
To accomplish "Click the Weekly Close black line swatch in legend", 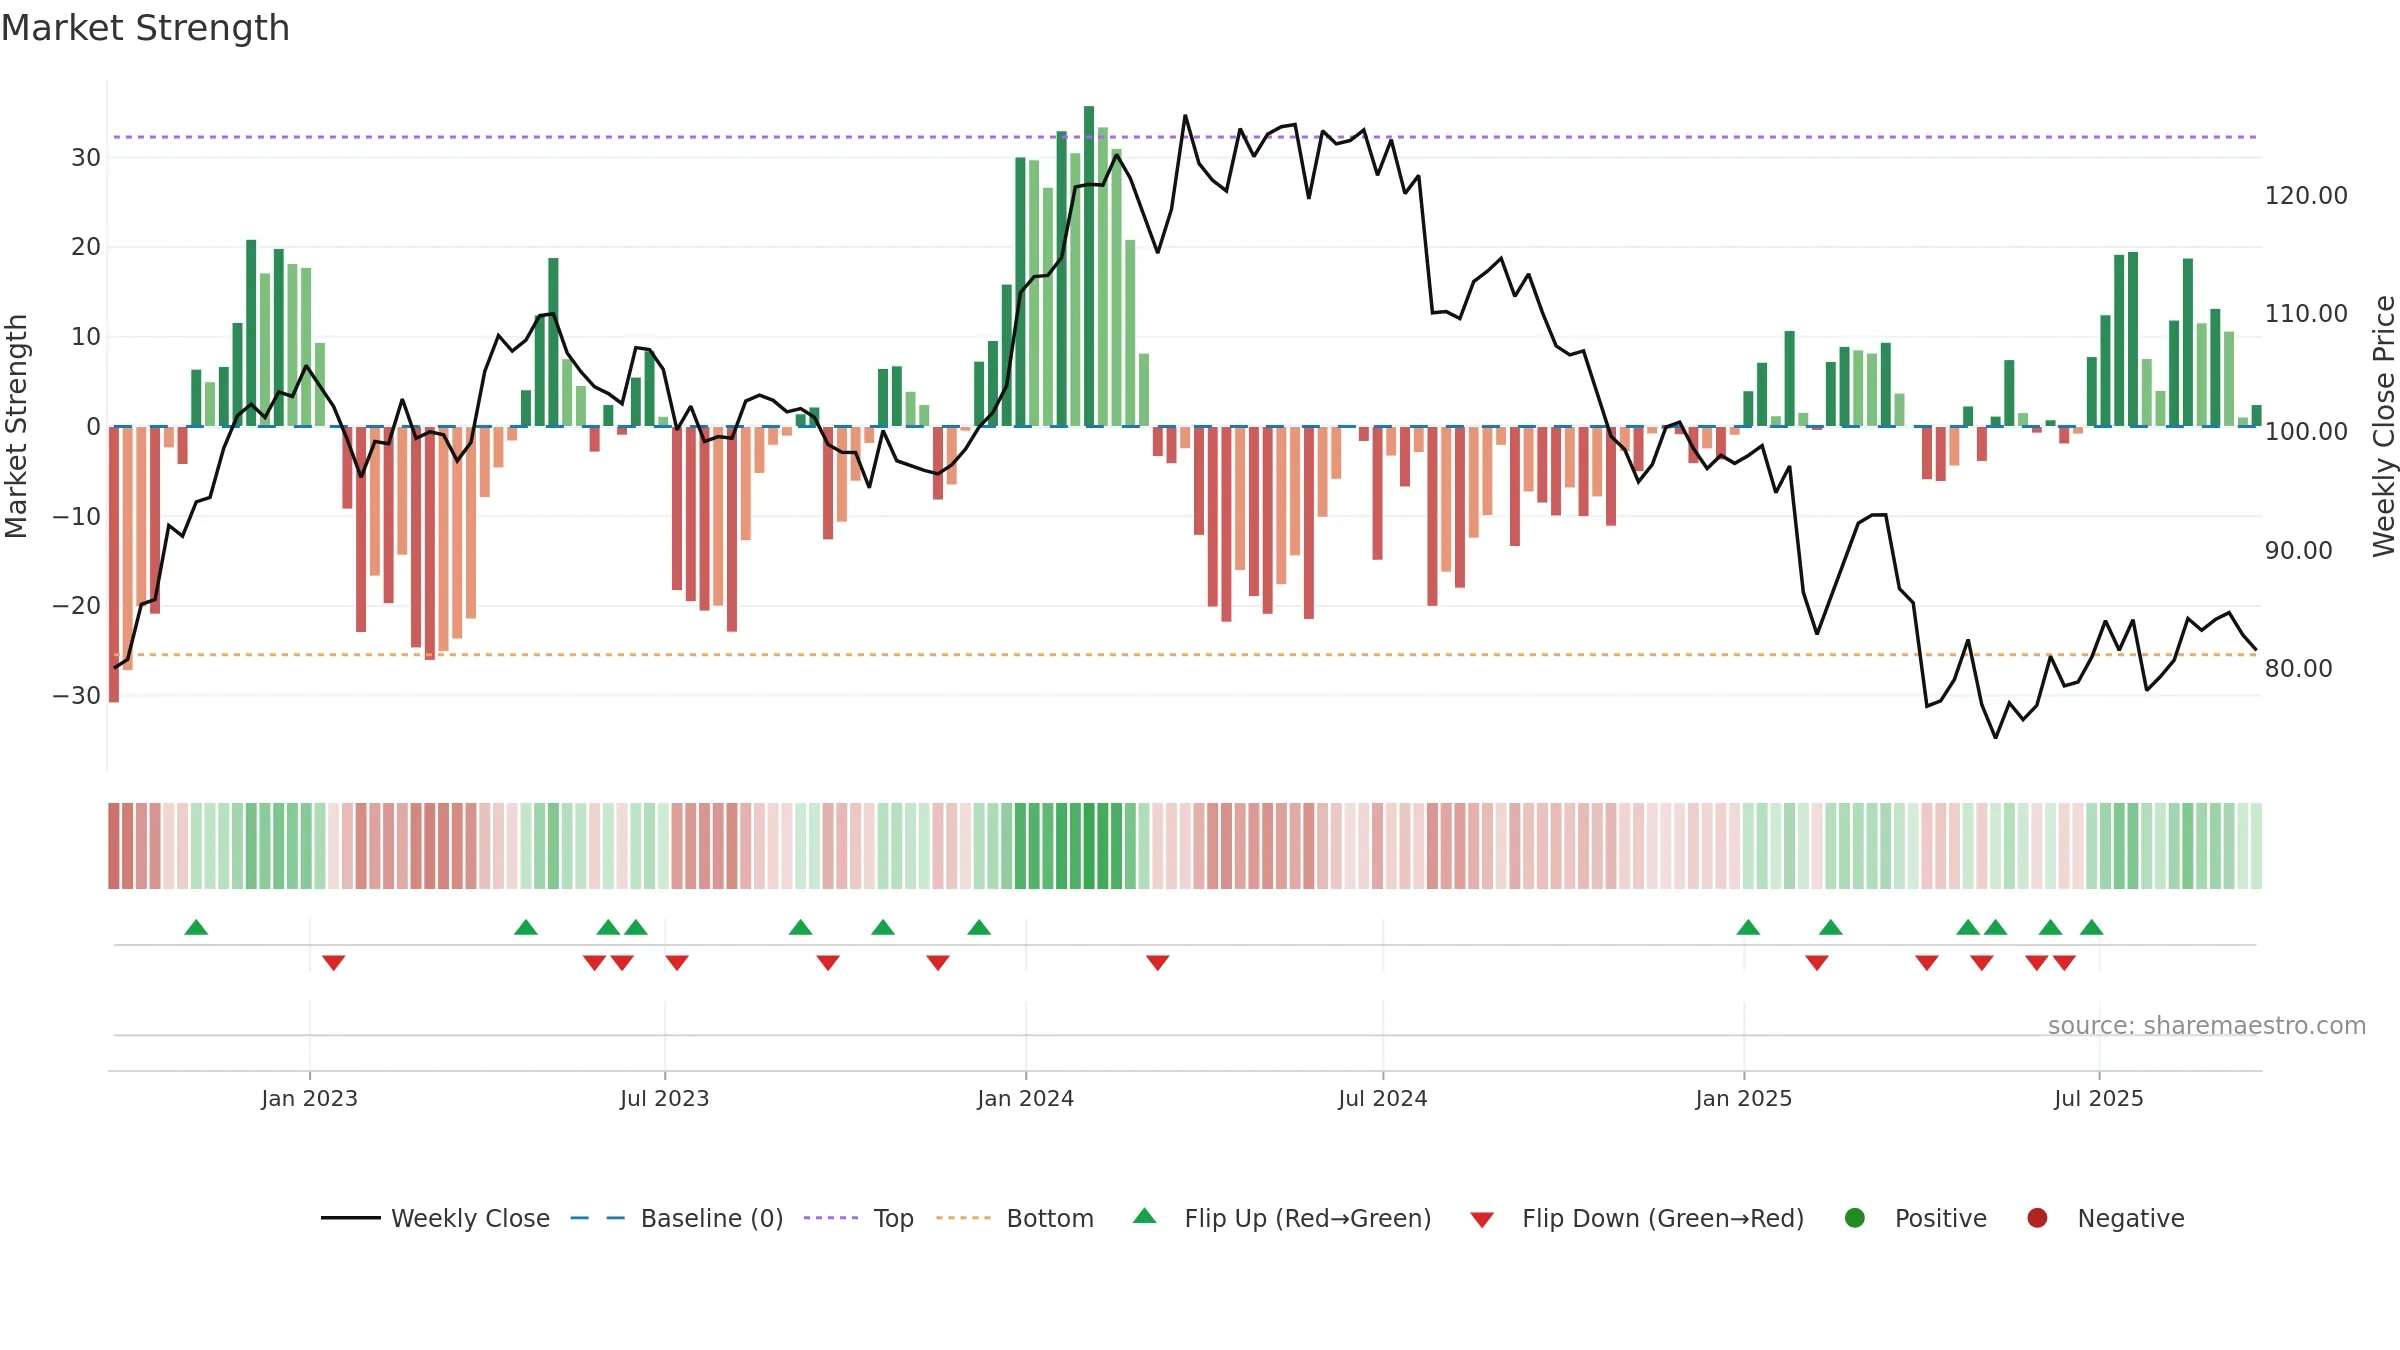I will pyautogui.click(x=351, y=1218).
